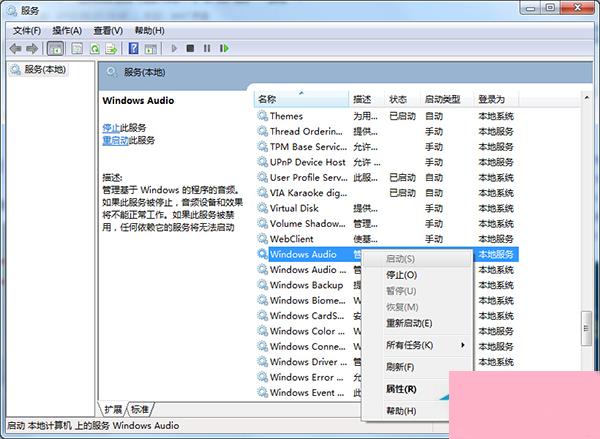Expand the 所有任务(K) submenu
This screenshot has width=600, height=439.
417,345
